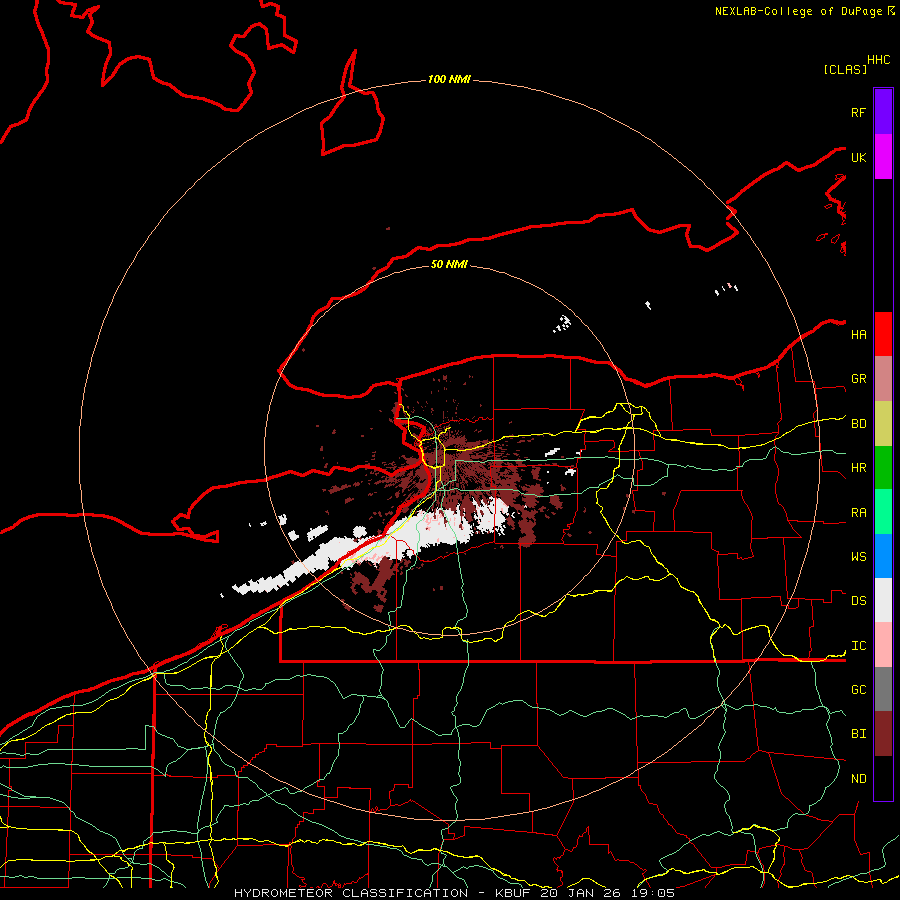The height and width of the screenshot is (900, 900).
Task: Click the GC gray legend swatch
Action: [883, 689]
